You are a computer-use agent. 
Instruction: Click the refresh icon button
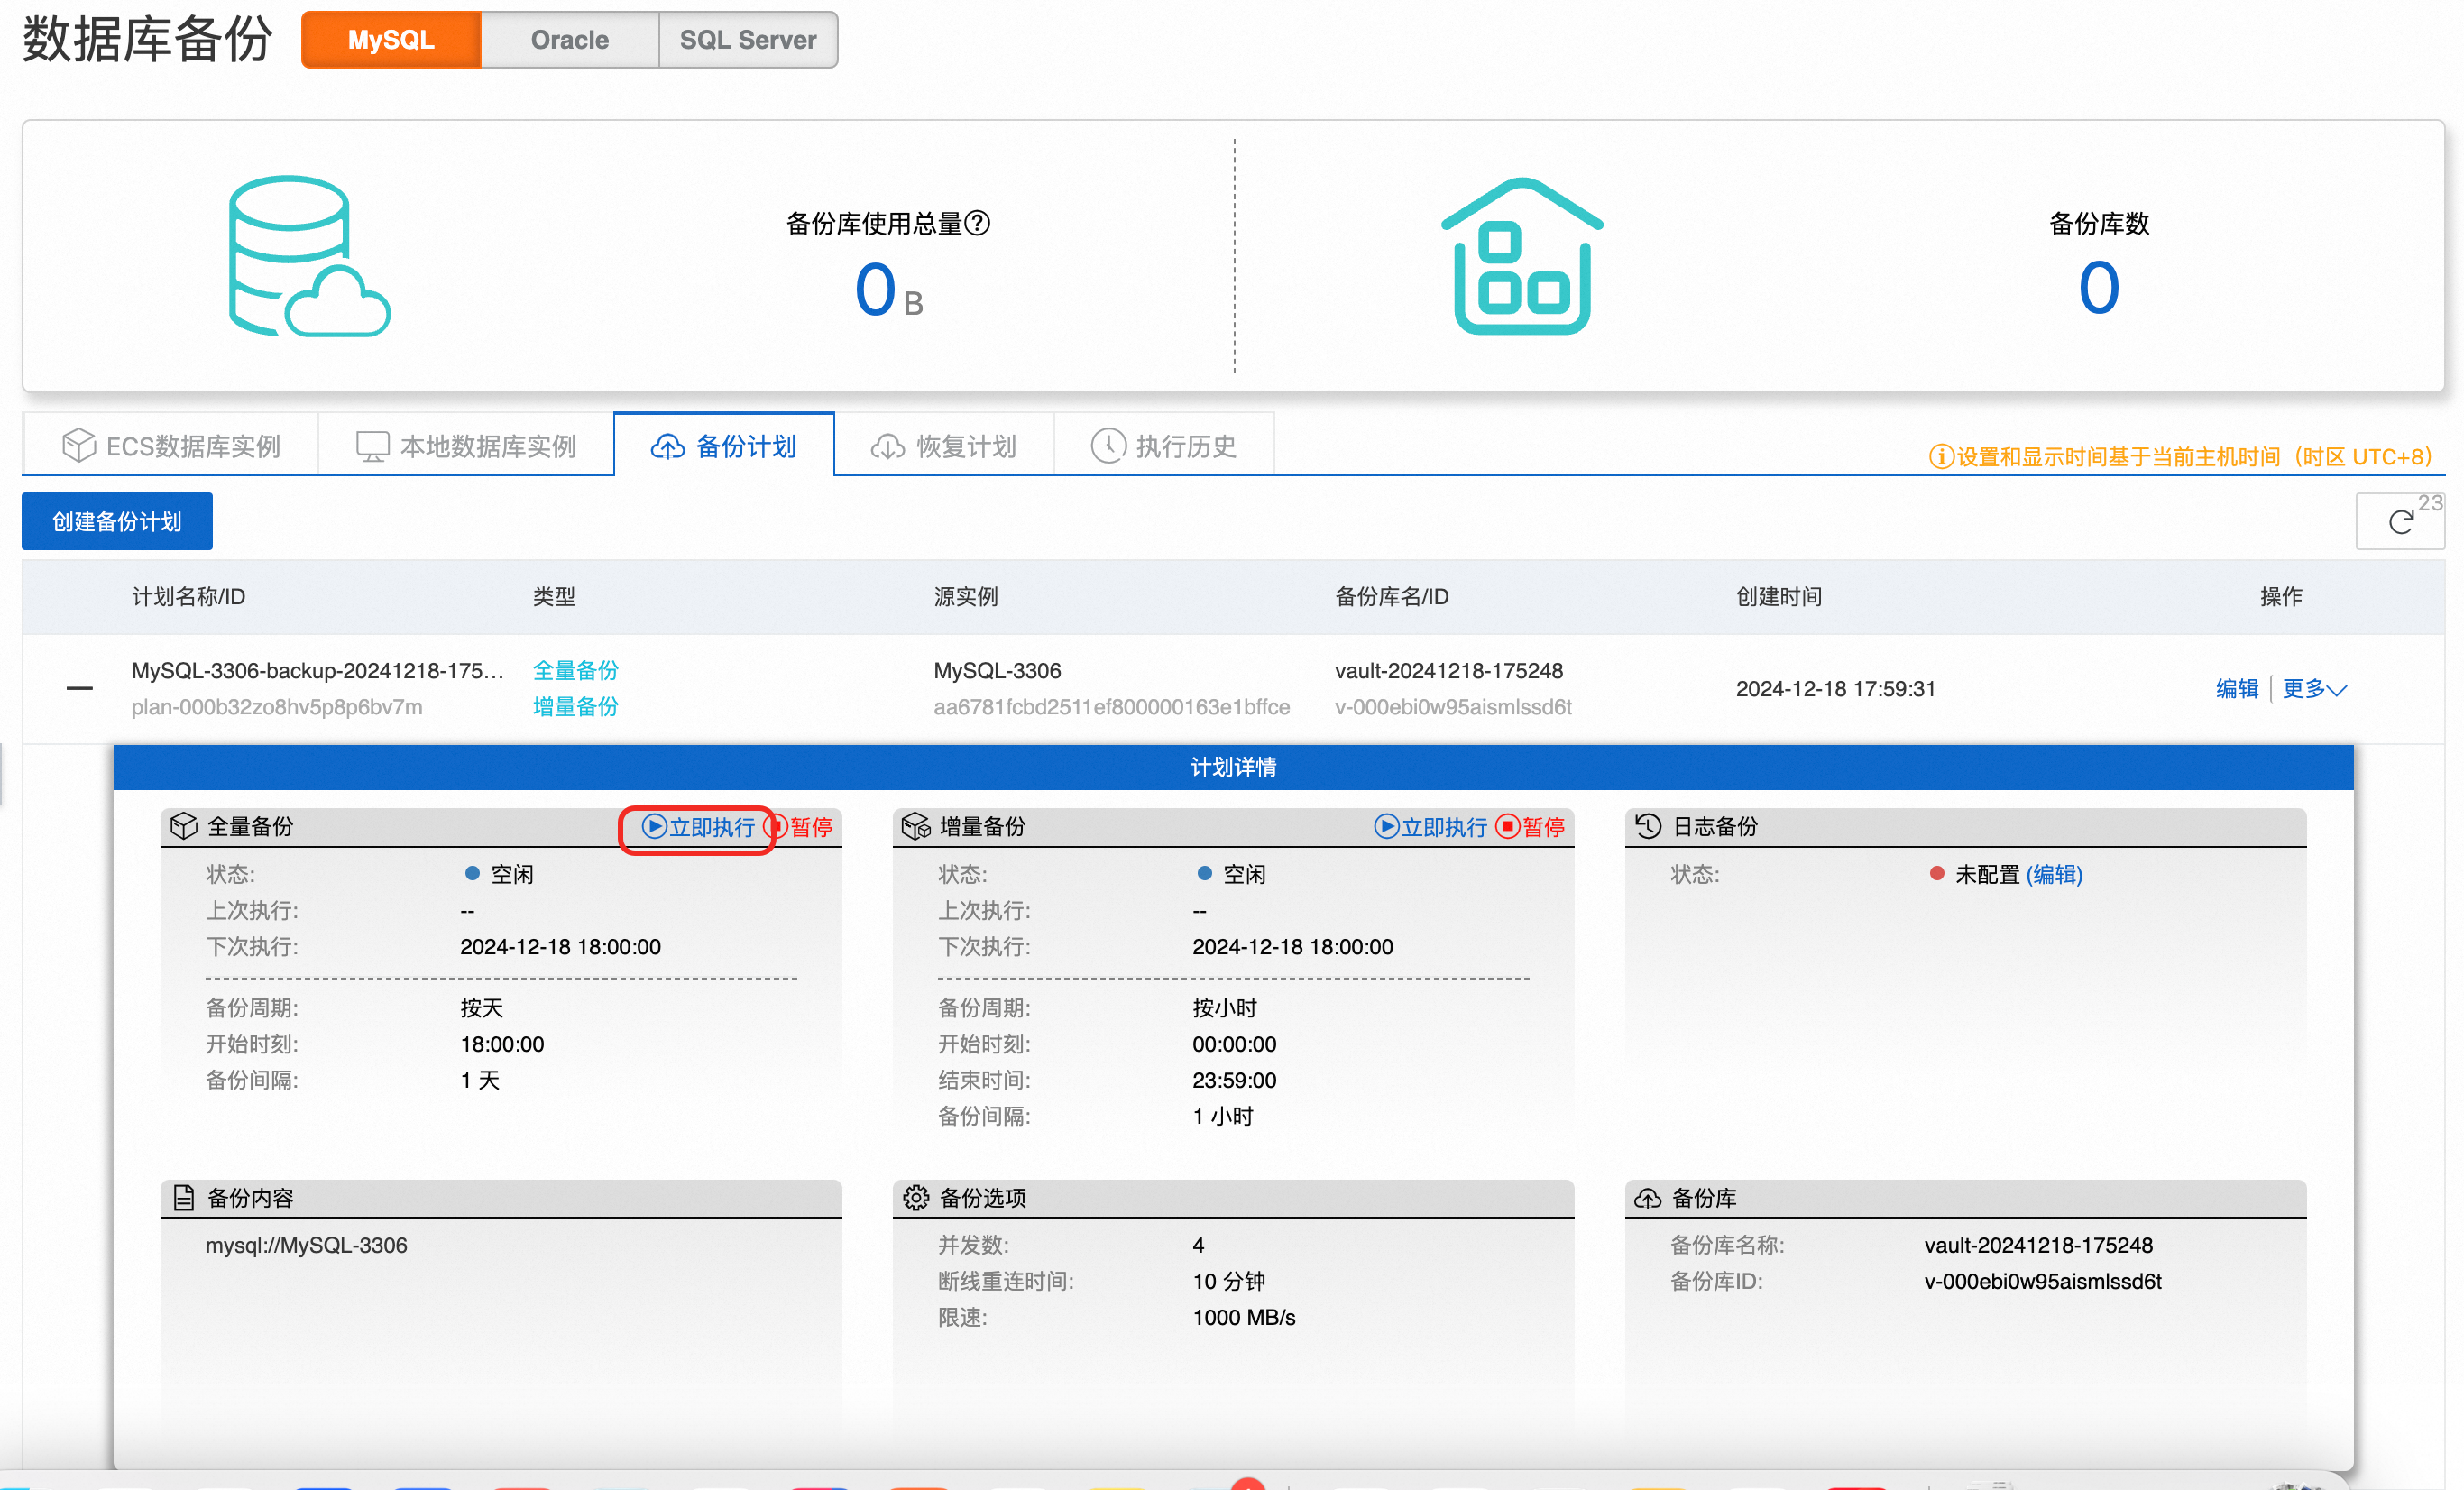pyautogui.click(x=2399, y=521)
